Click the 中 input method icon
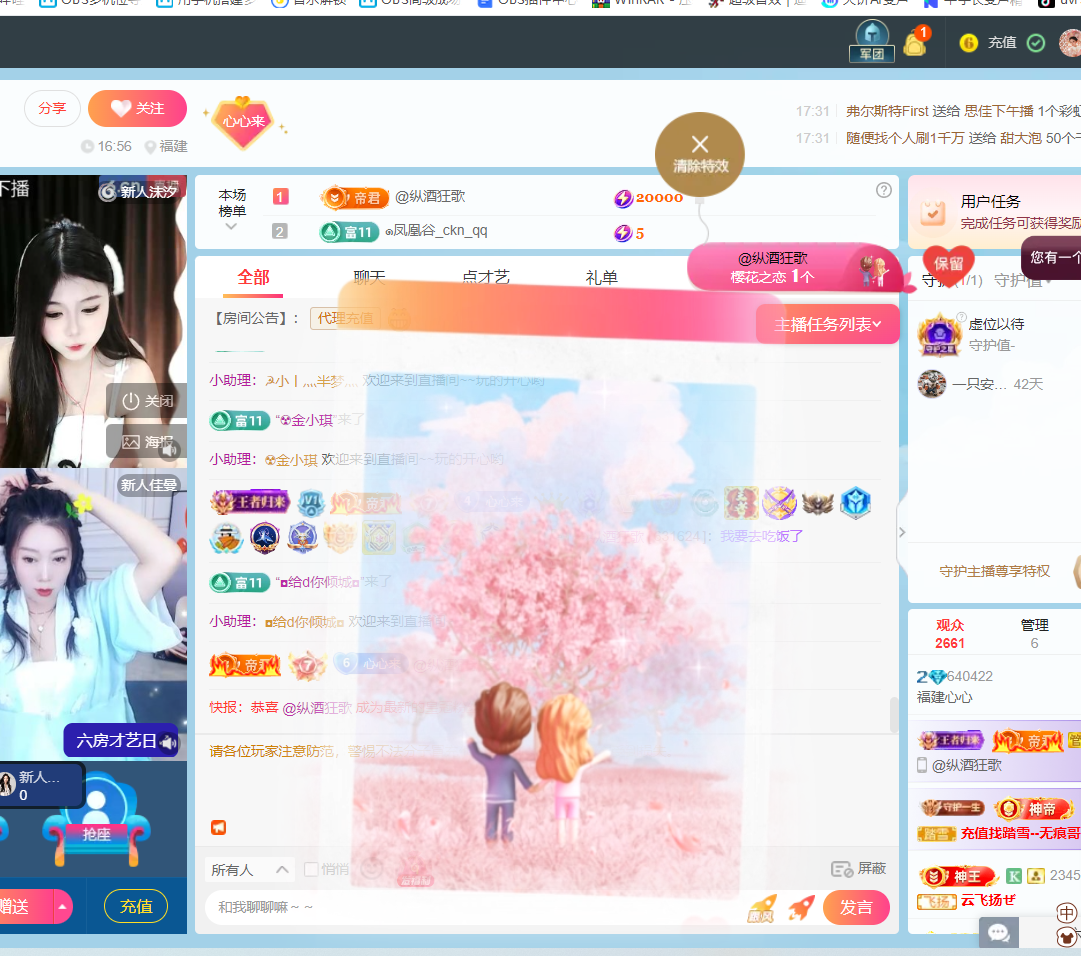The width and height of the screenshot is (1081, 956). coord(1067,913)
